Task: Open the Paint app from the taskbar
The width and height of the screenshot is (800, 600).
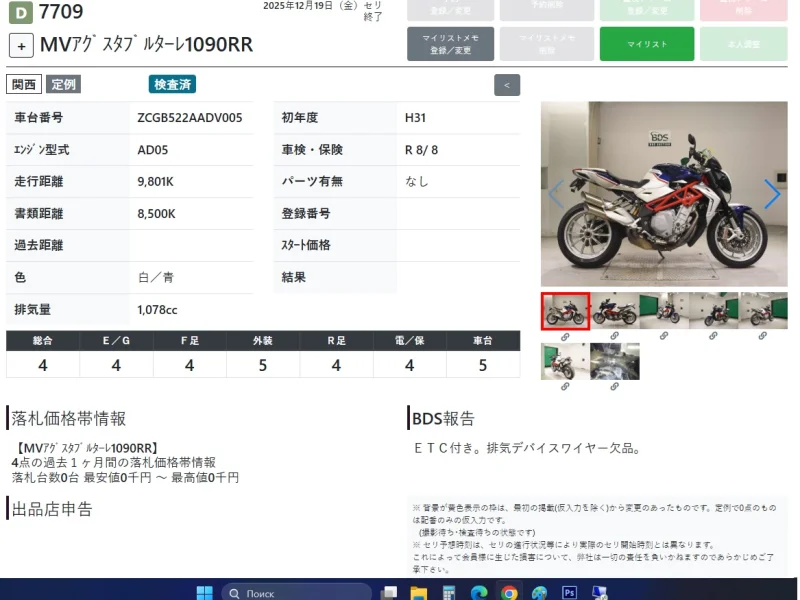Action: pyautogui.click(x=539, y=593)
